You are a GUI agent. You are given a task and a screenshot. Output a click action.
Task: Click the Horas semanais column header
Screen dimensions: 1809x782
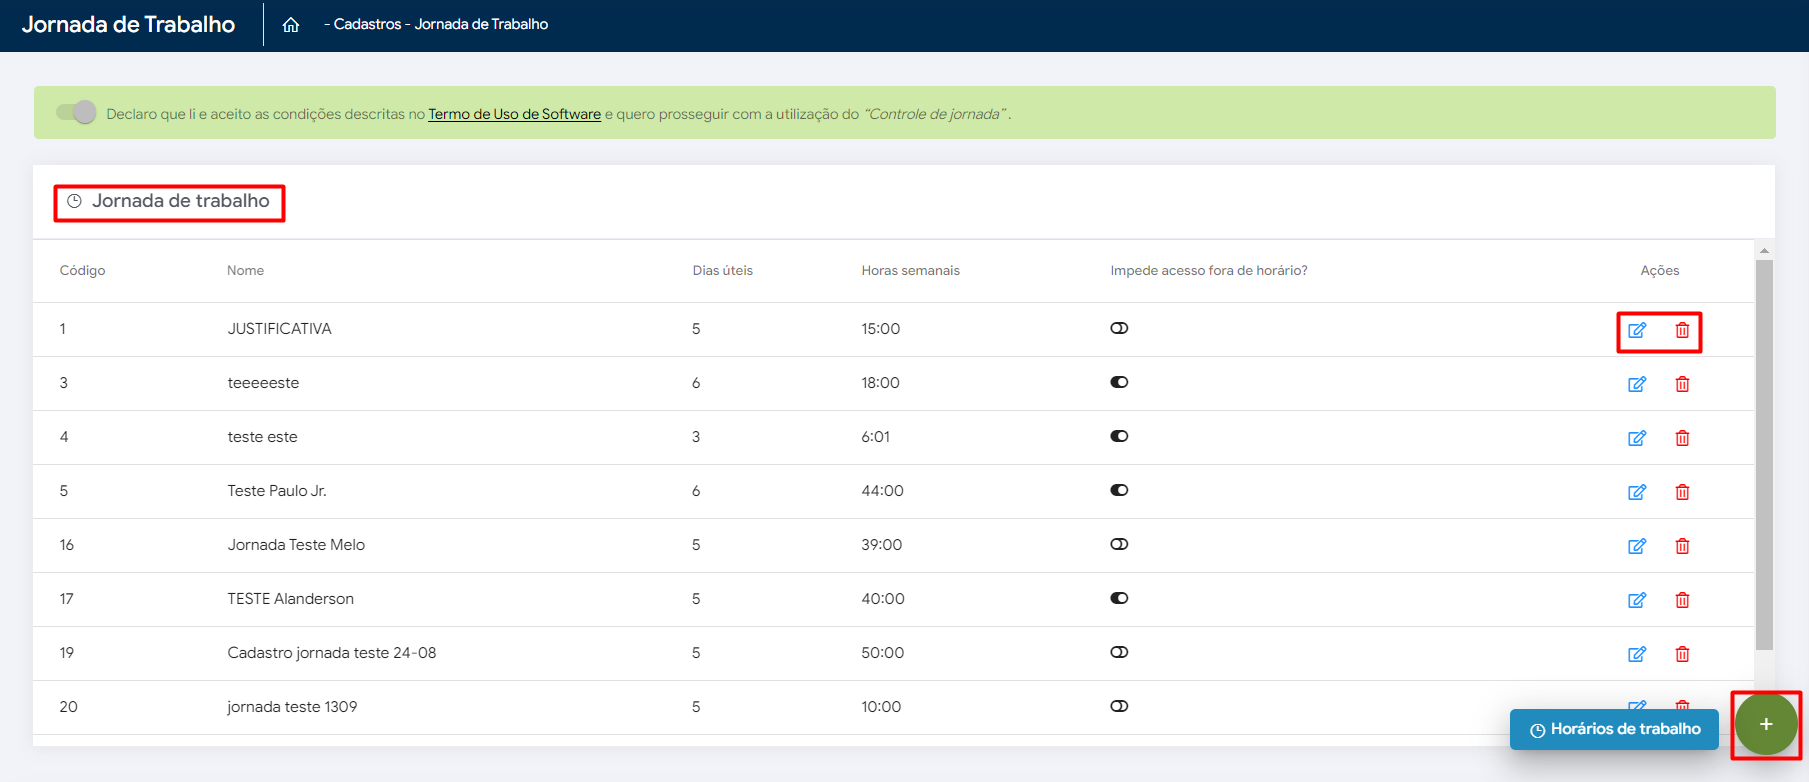coord(910,270)
